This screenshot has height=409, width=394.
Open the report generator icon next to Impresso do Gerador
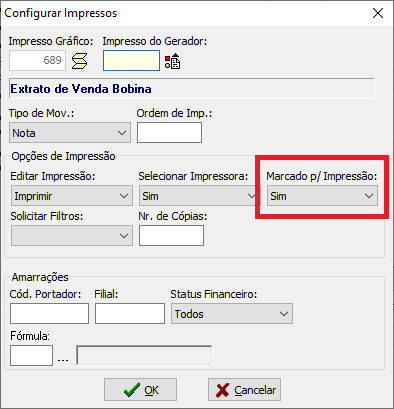coord(172,61)
